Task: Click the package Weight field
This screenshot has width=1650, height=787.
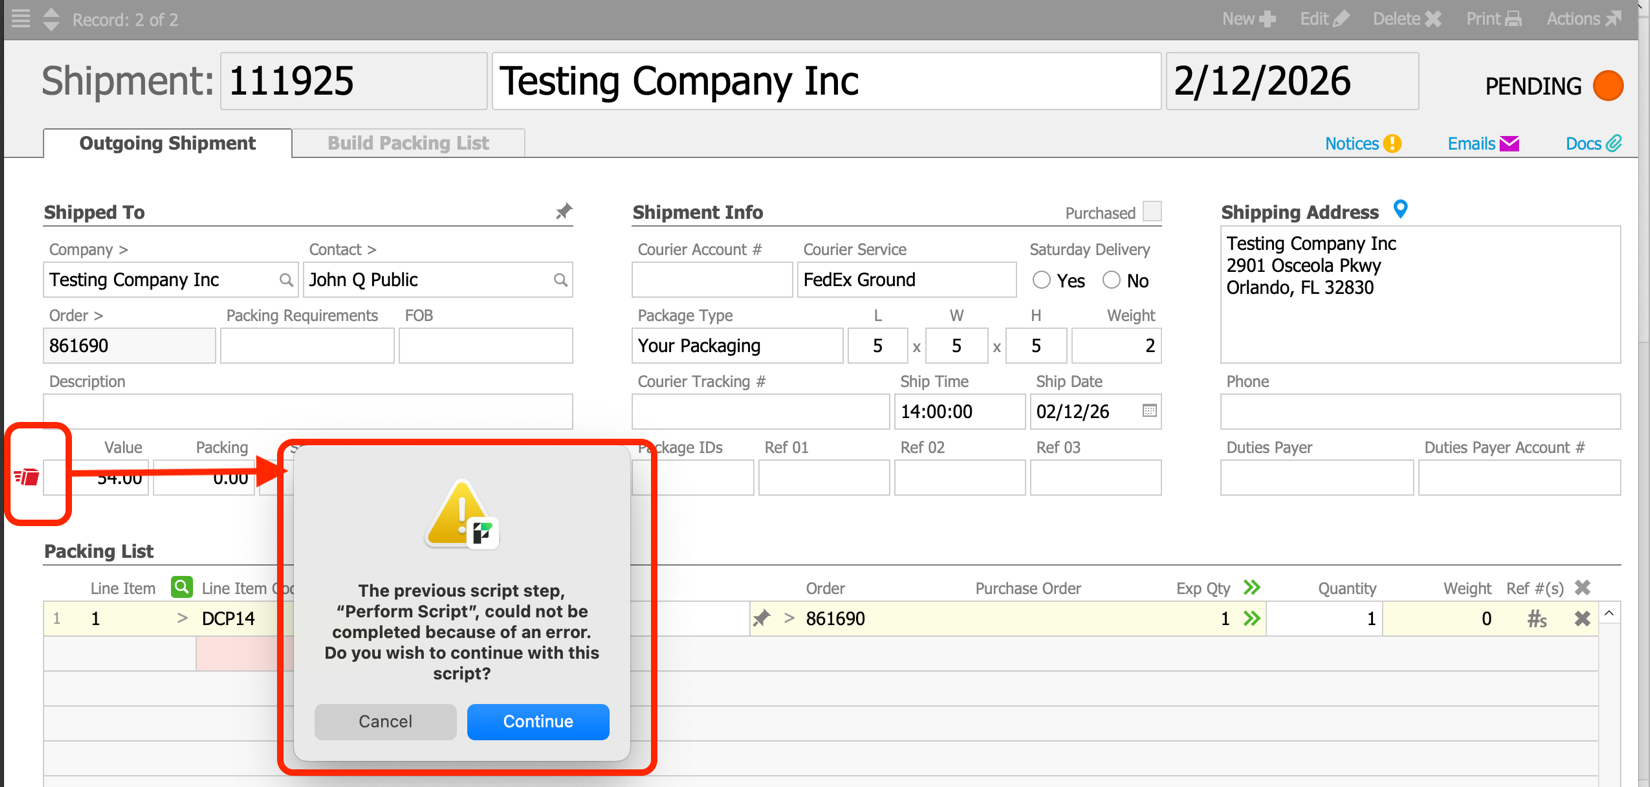Action: [1116, 346]
